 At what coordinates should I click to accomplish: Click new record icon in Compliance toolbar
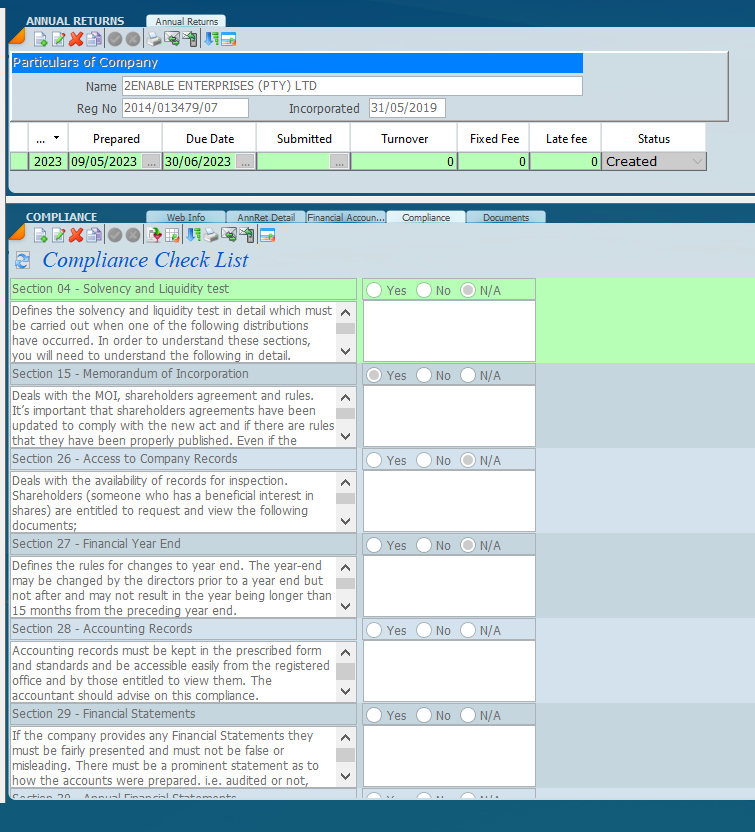pyautogui.click(x=40, y=235)
